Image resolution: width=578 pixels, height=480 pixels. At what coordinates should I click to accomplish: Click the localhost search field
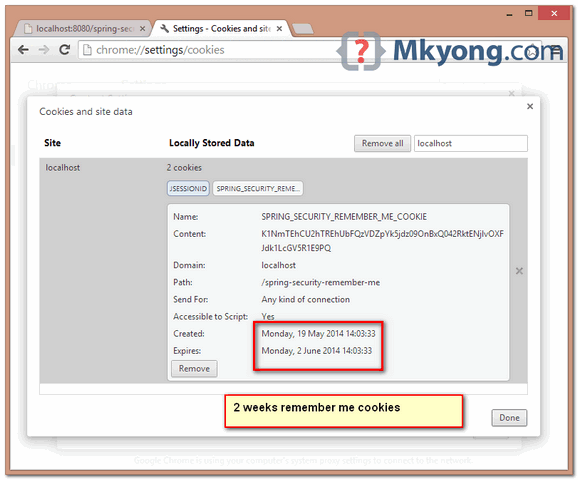point(470,143)
